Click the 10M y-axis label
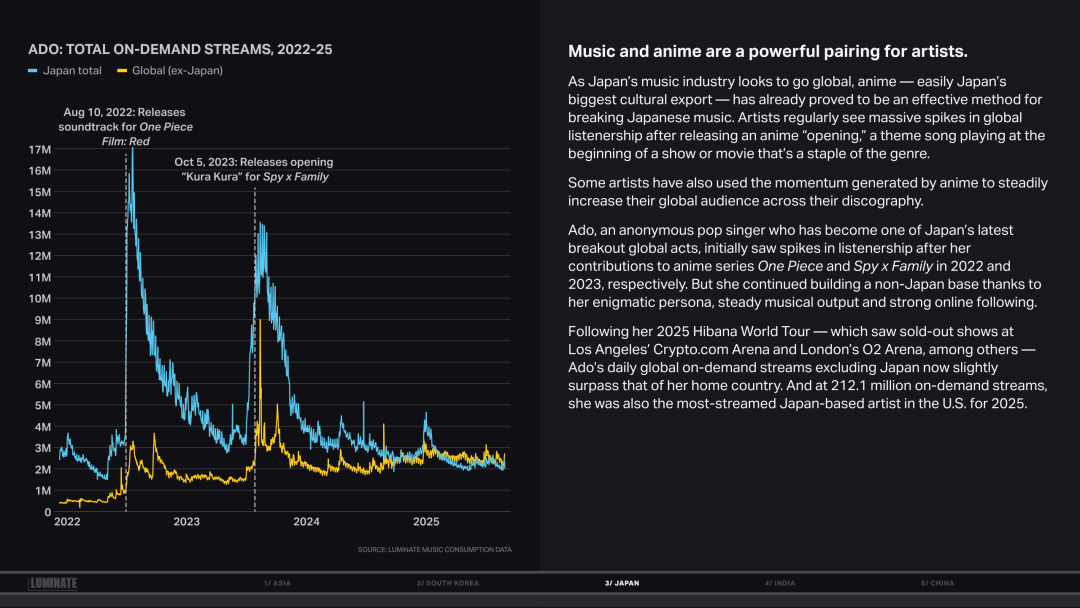Screen dimensions: 1080x608 (41, 298)
